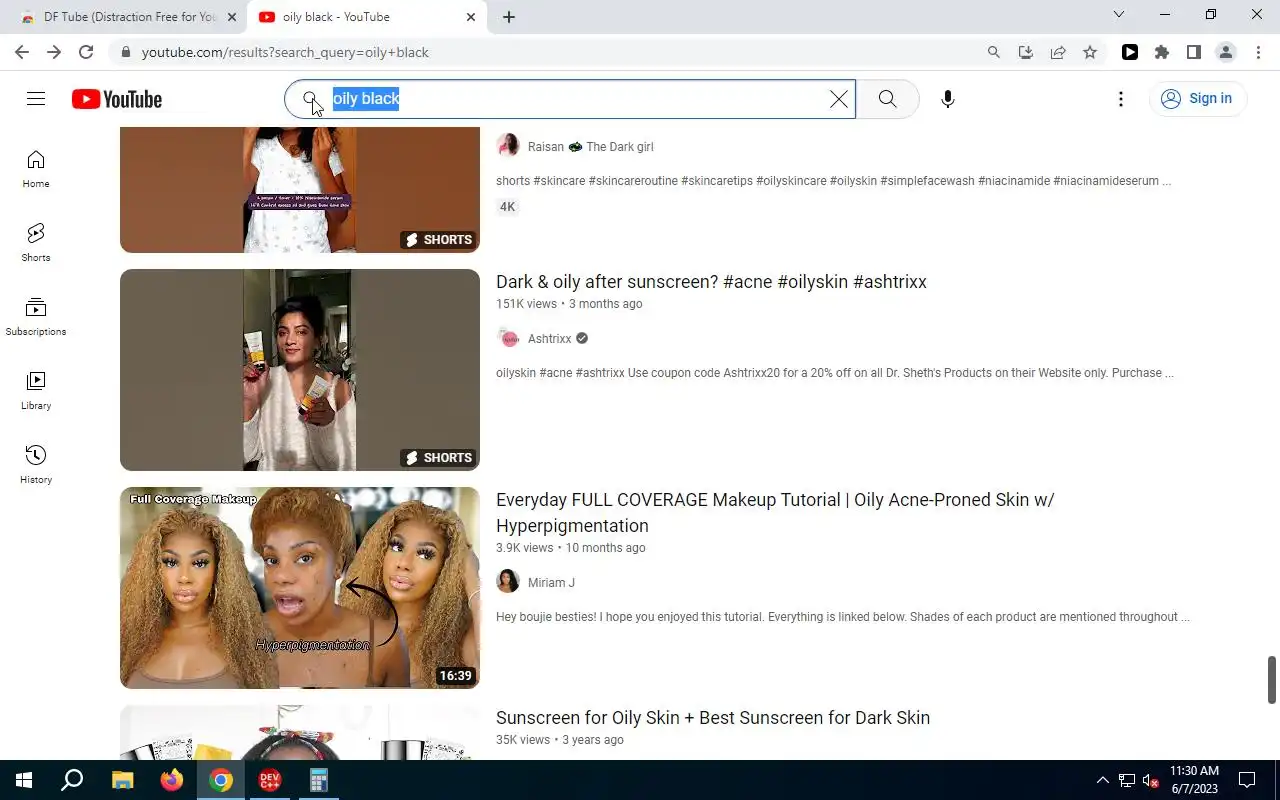Viewport: 1280px width, 800px height.
Task: Click the 4K badge
Action: 508,207
